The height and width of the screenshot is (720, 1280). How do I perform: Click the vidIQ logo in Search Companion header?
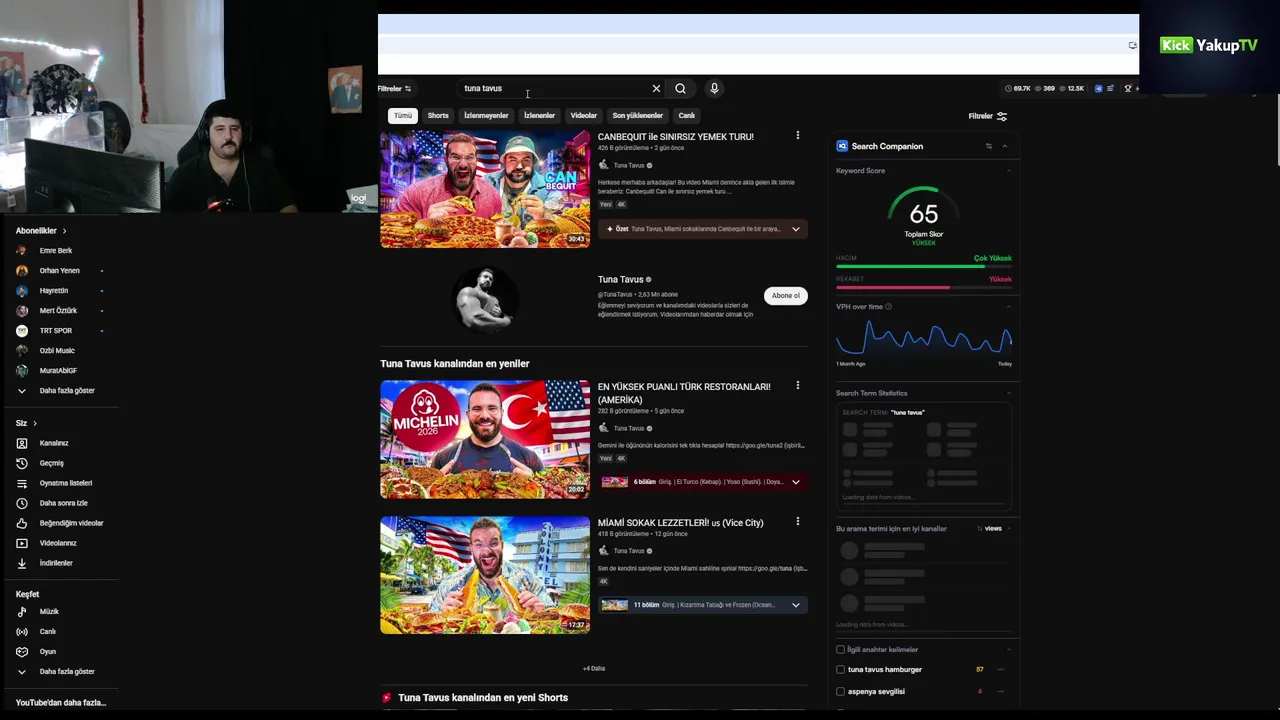(842, 146)
